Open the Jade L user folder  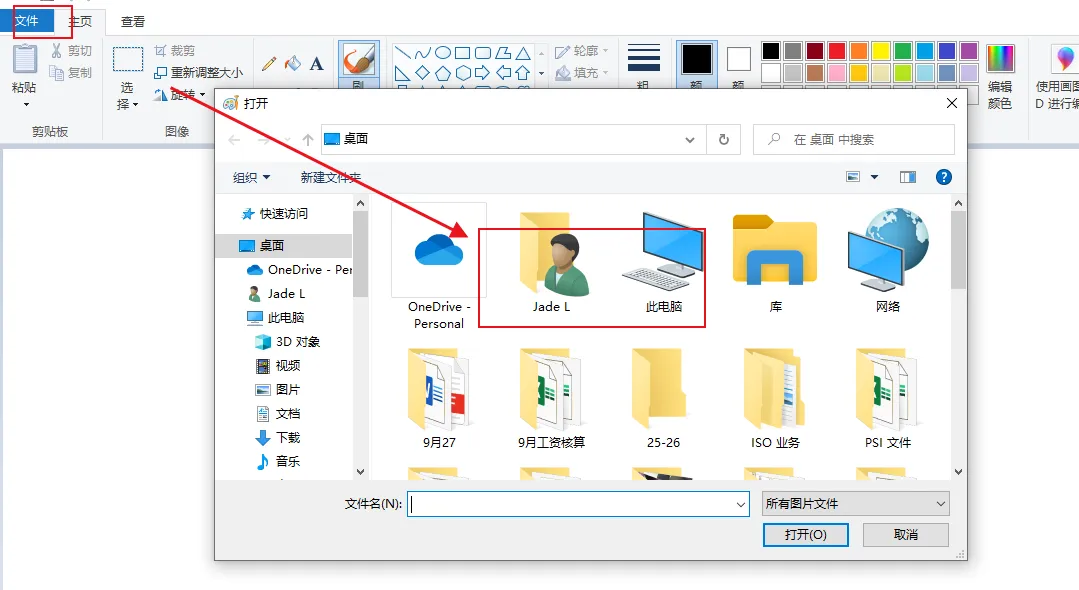pyautogui.click(x=551, y=264)
